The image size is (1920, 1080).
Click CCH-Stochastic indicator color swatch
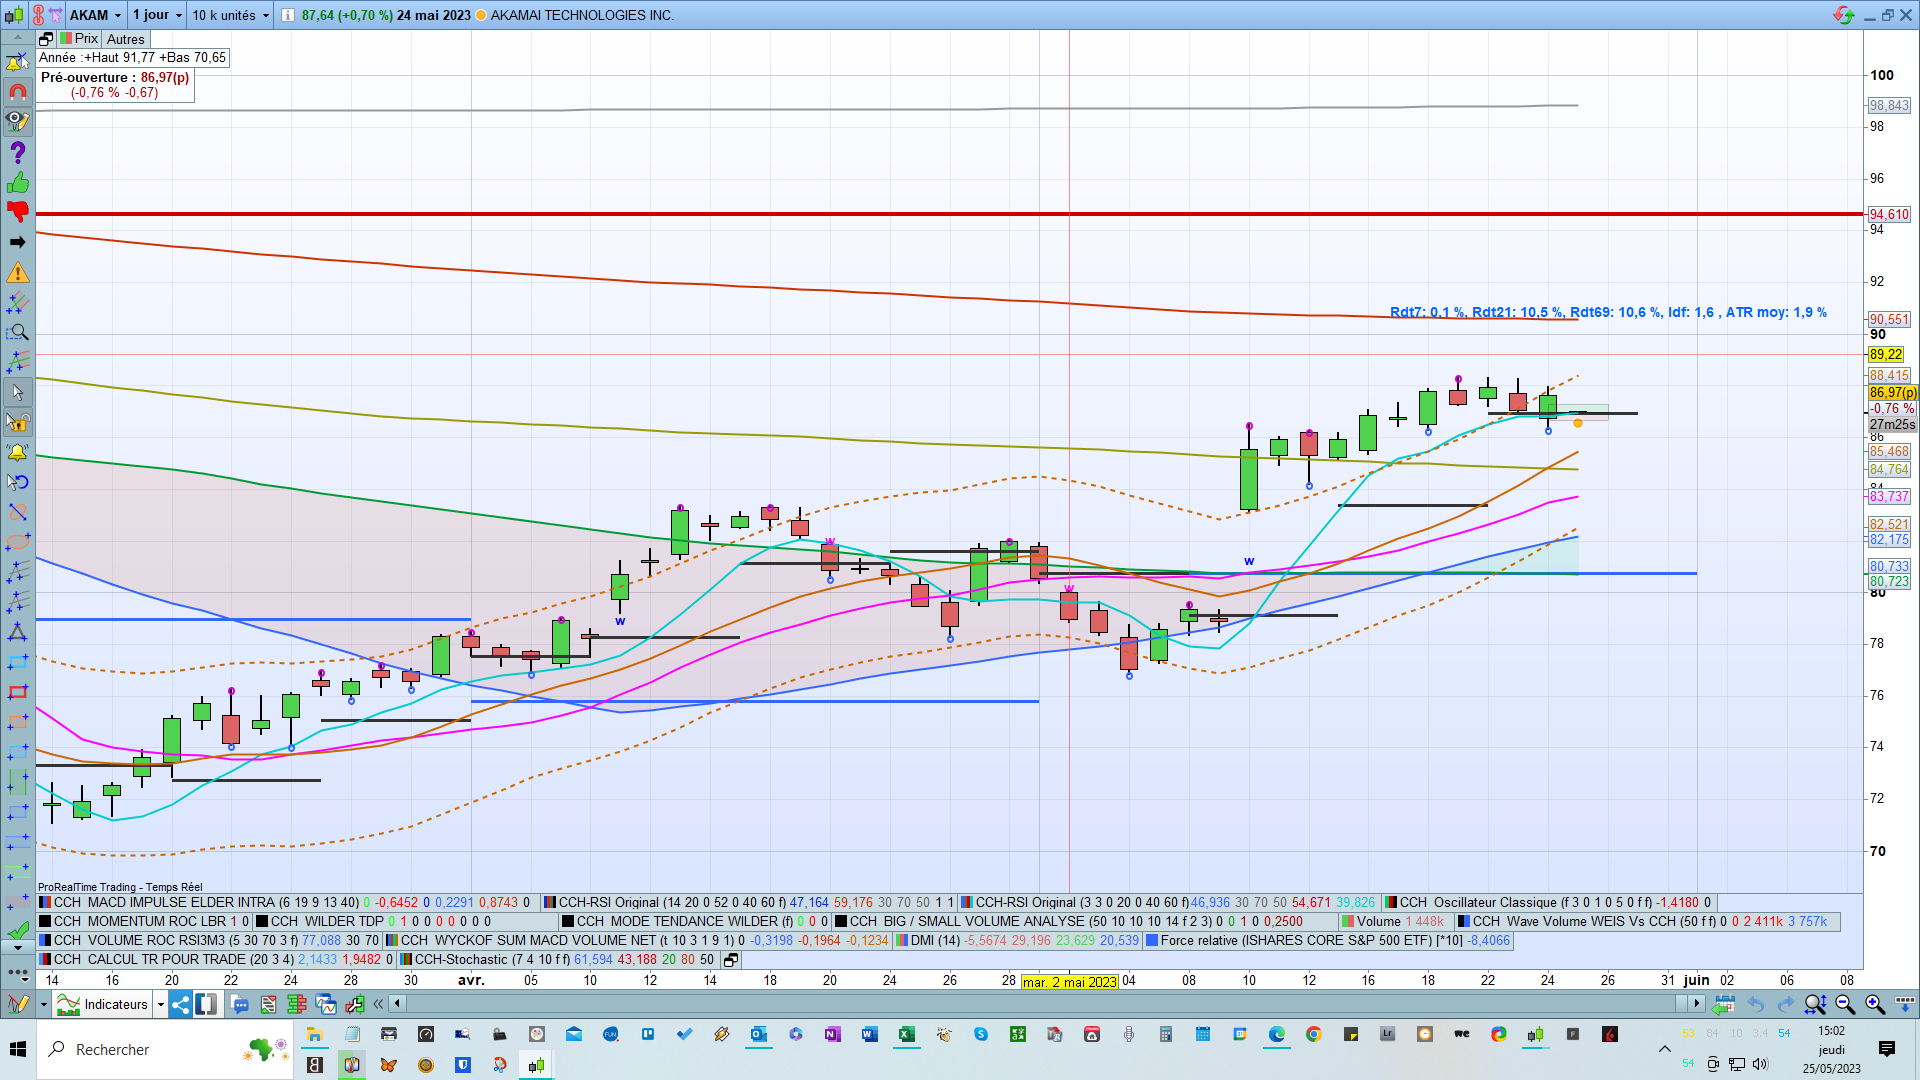click(407, 959)
